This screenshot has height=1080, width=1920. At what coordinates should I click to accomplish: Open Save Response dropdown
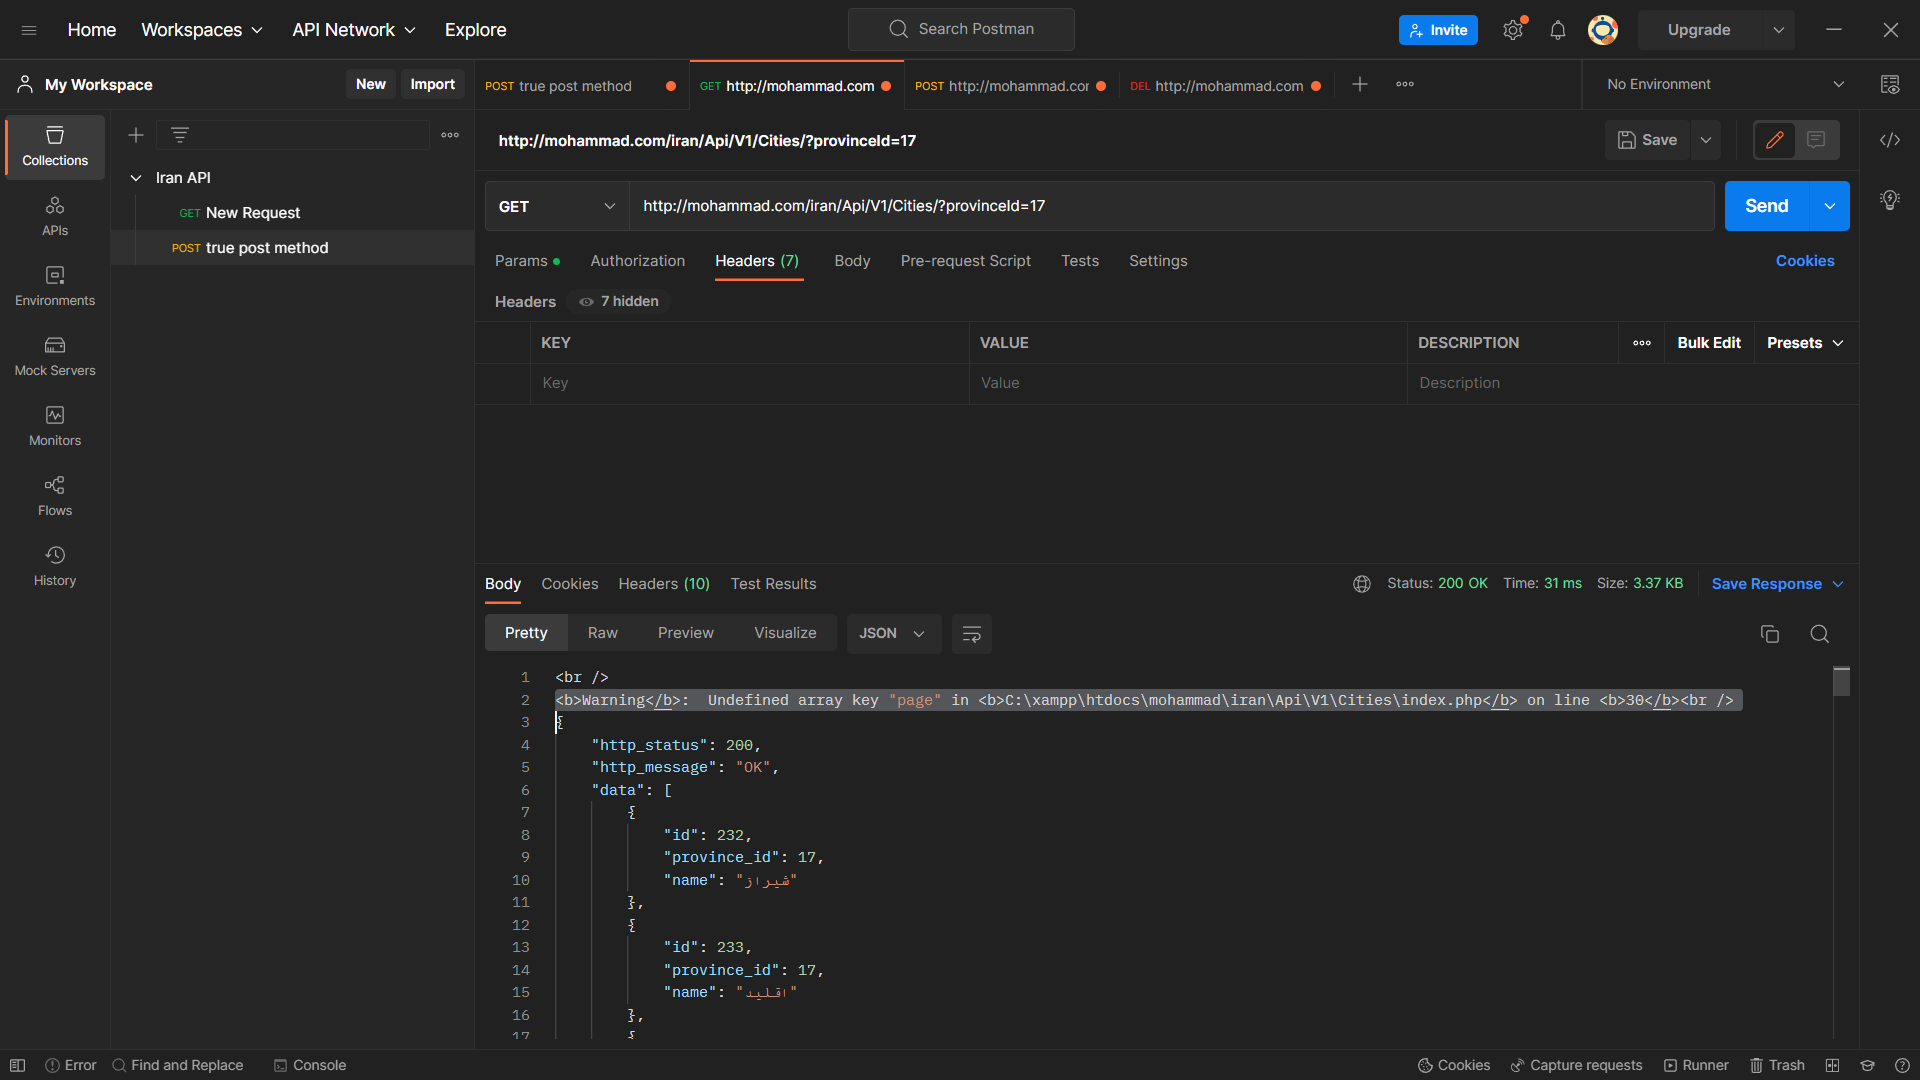pos(1777,584)
